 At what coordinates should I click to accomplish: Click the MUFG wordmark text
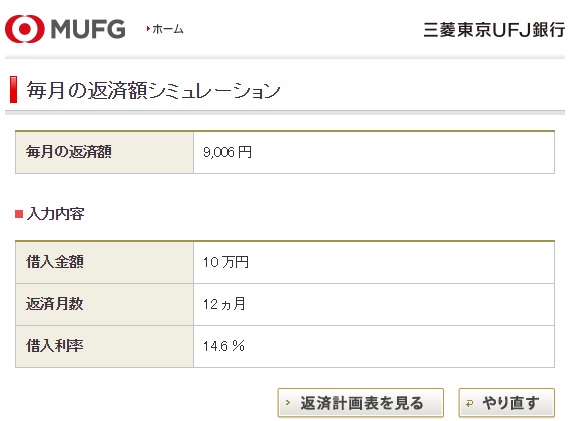(88, 29)
